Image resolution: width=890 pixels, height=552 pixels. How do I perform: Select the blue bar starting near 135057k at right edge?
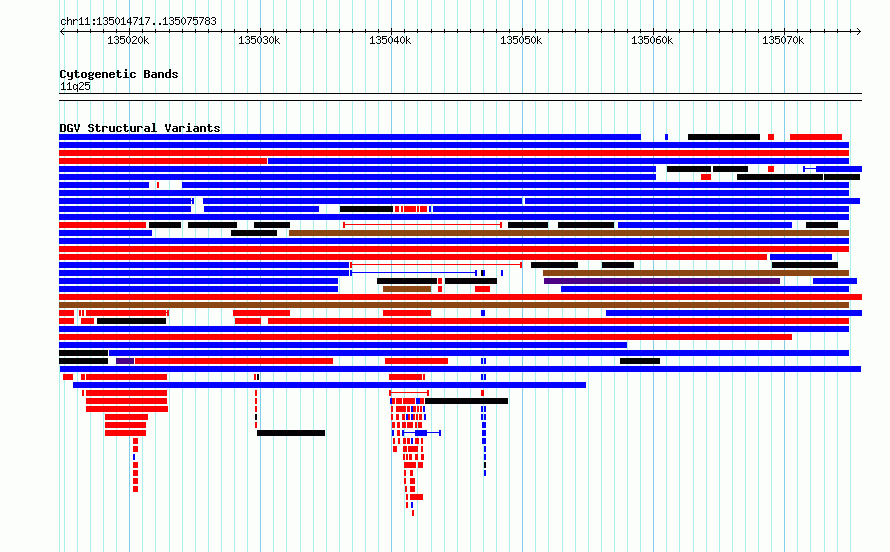[x=734, y=313]
